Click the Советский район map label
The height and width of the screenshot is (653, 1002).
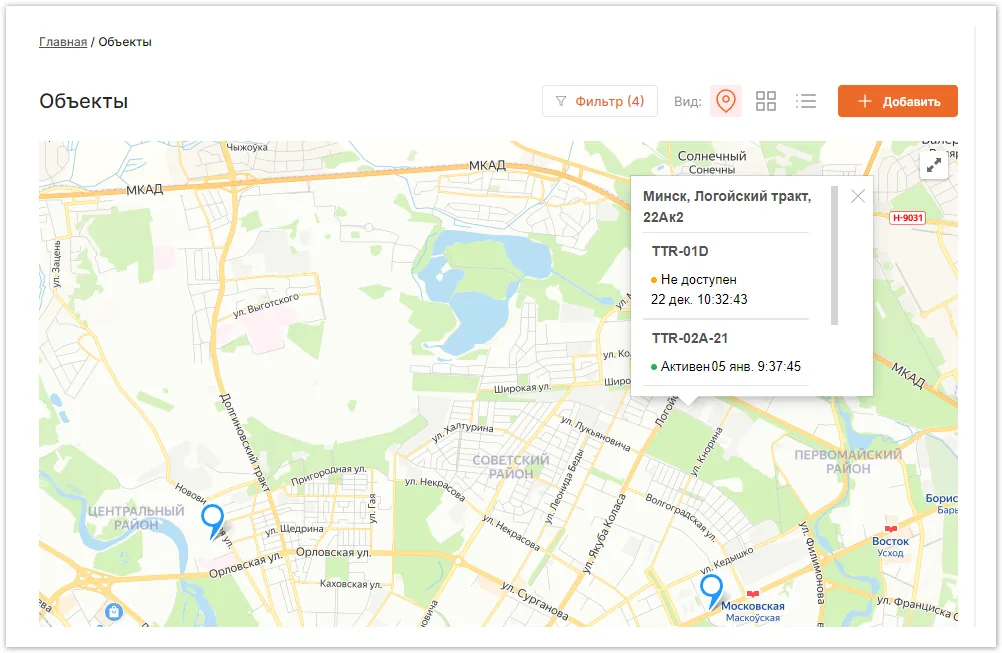pyautogui.click(x=511, y=467)
